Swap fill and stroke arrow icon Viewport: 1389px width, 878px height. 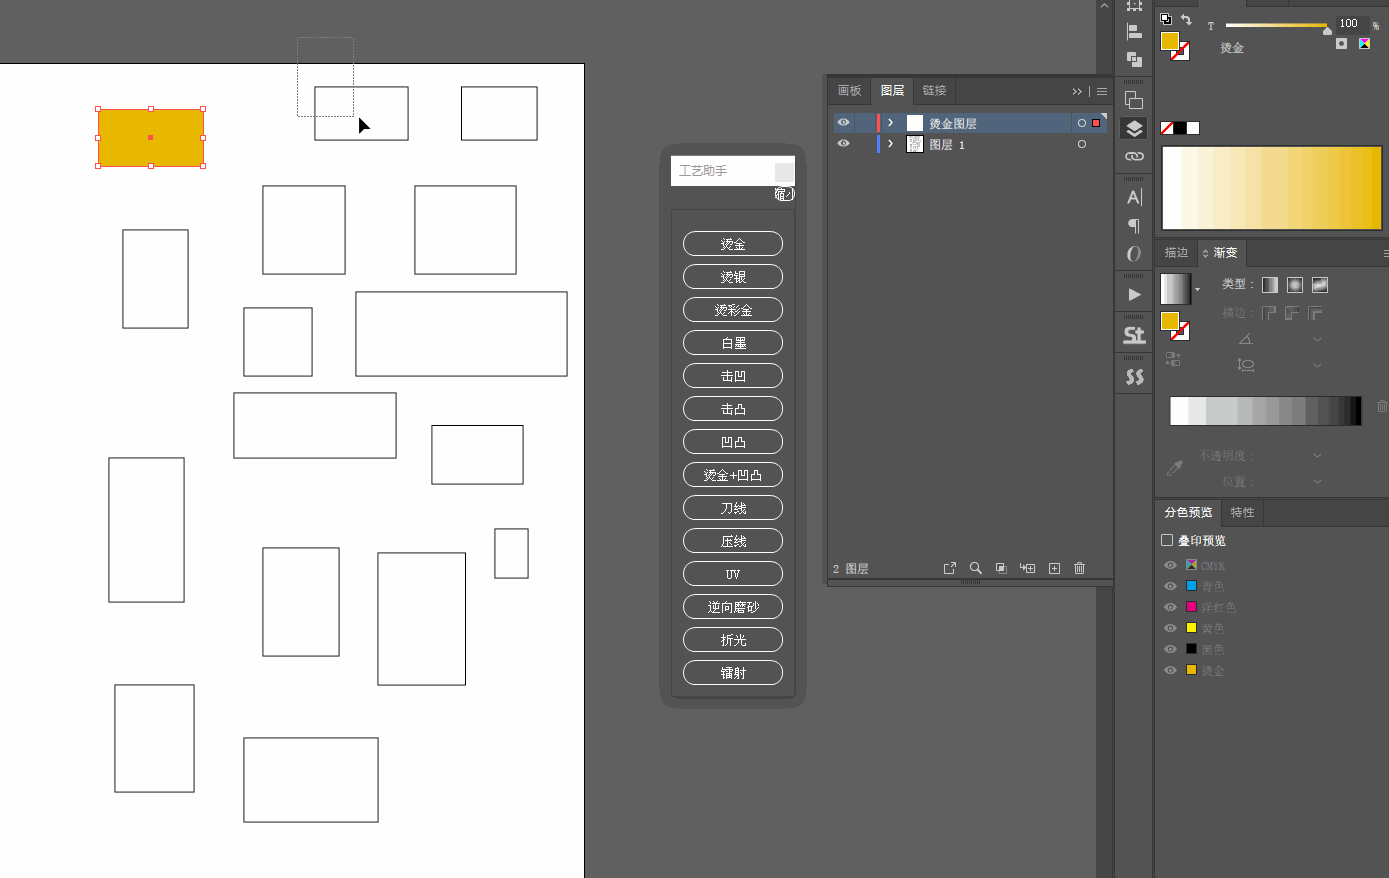point(1186,19)
